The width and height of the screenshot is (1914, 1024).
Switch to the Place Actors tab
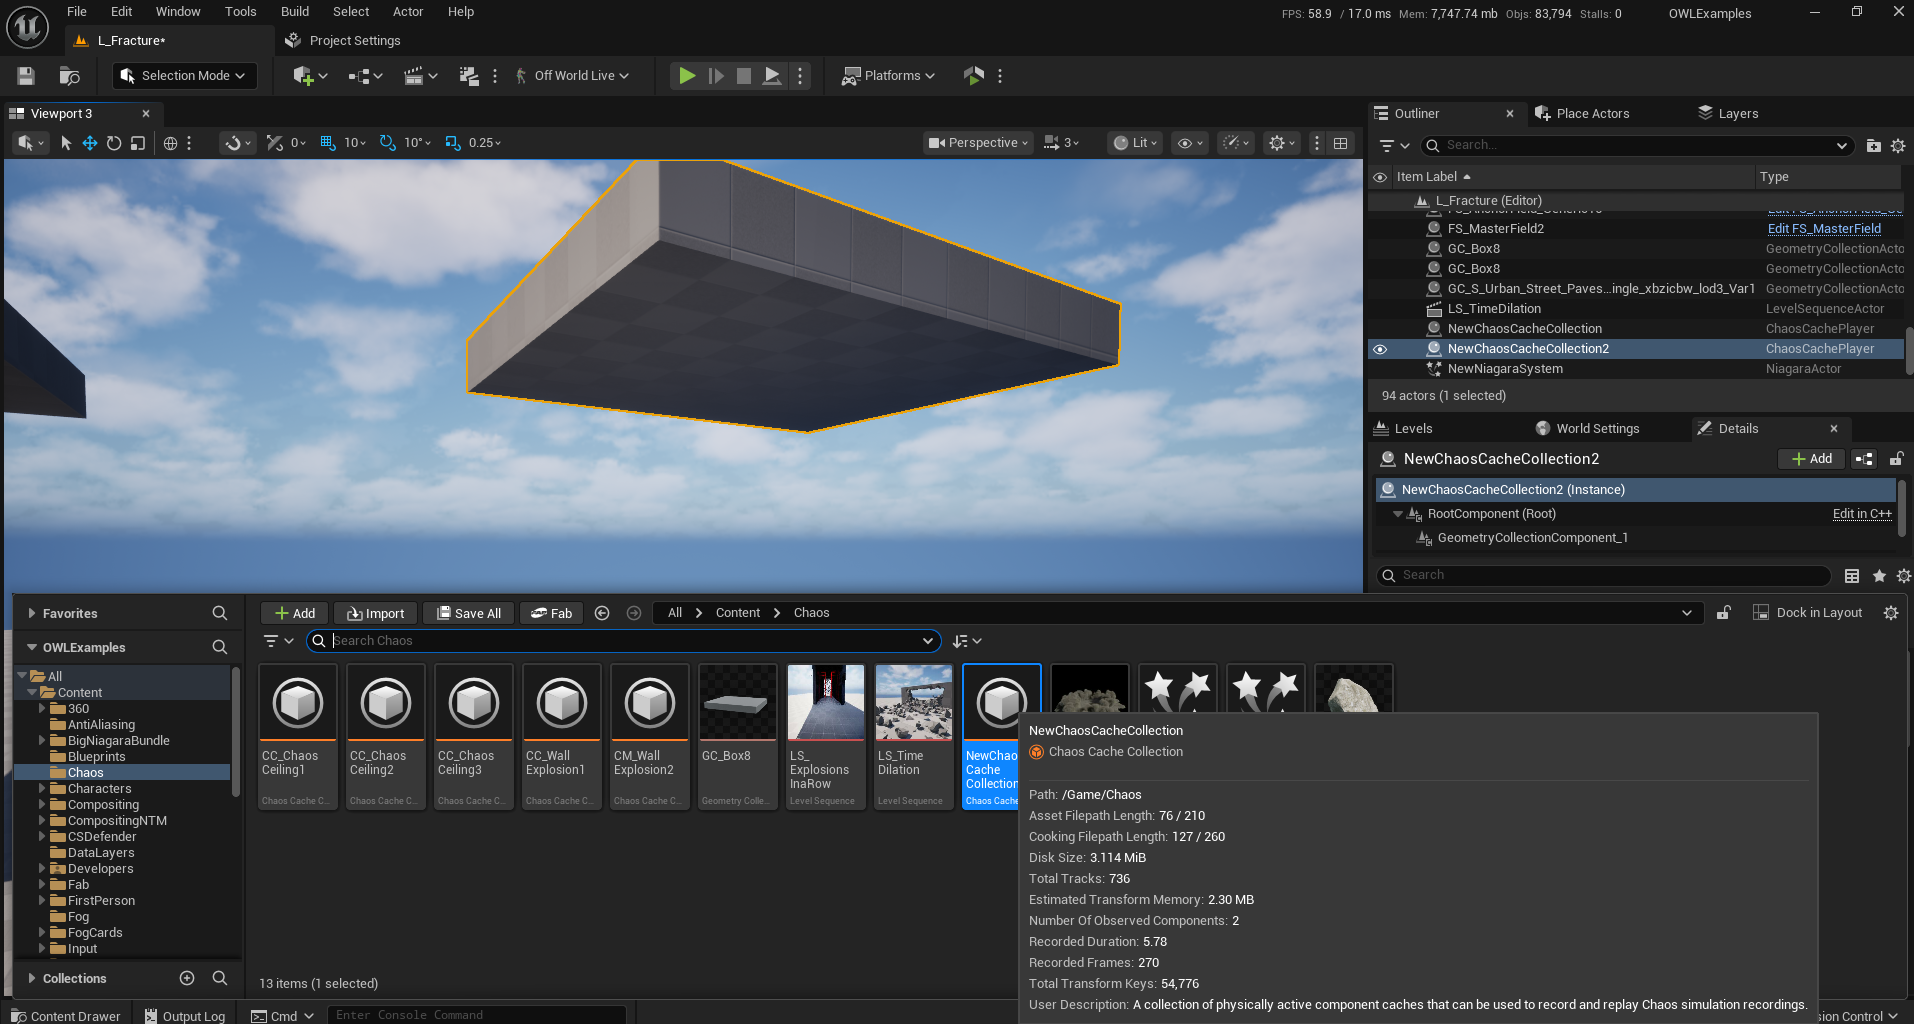pos(1582,114)
